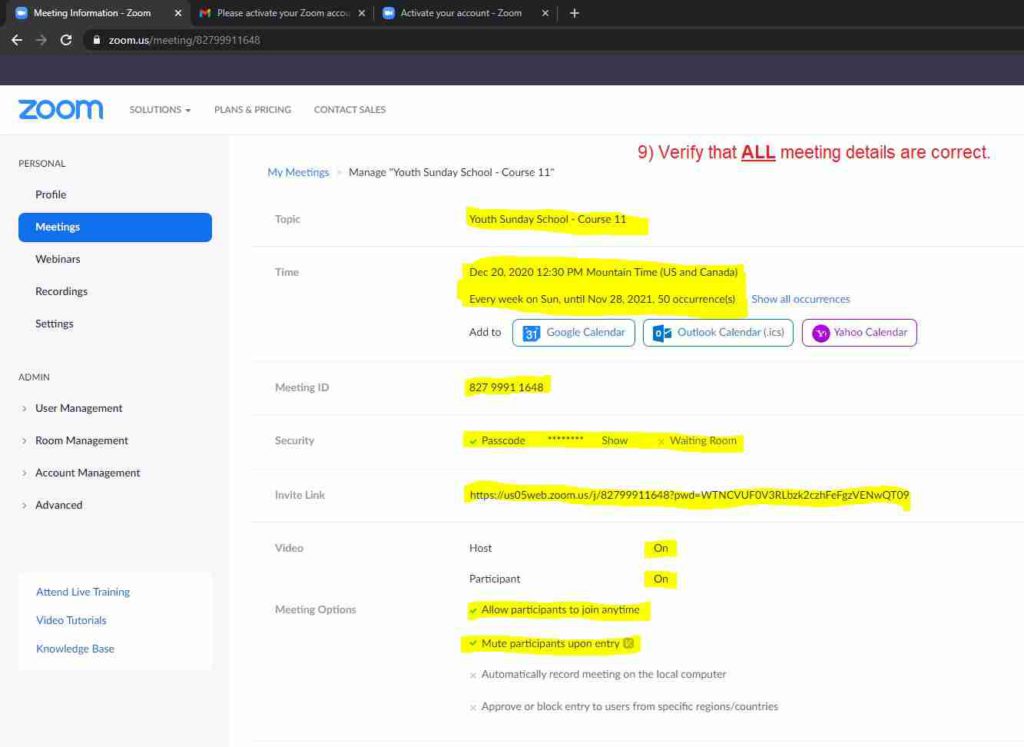Image resolution: width=1024 pixels, height=747 pixels.
Task: Open Webinars in the sidebar
Action: [x=57, y=259]
